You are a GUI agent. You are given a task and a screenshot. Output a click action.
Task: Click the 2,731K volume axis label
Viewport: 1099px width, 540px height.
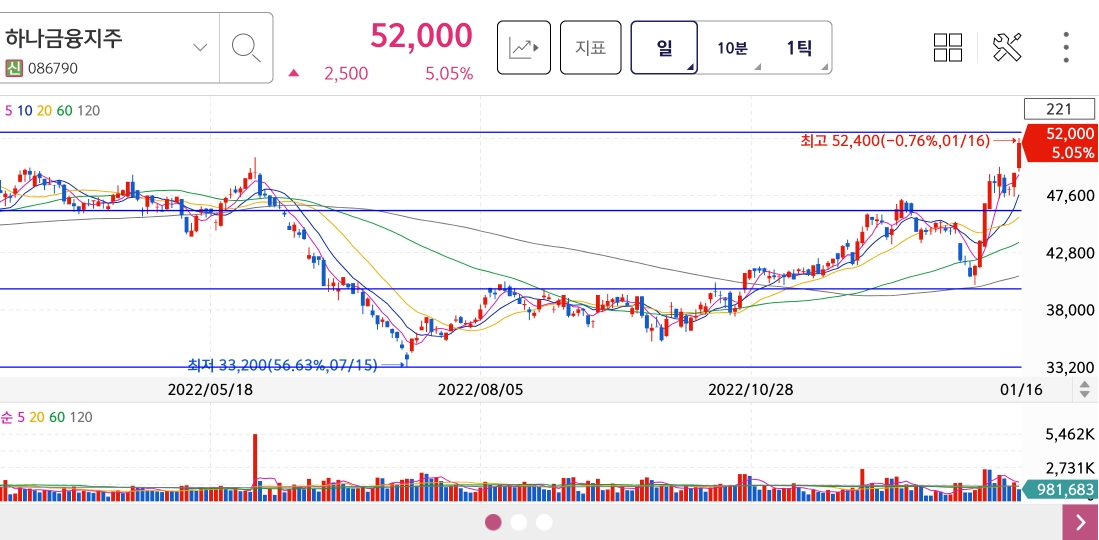coord(1069,468)
